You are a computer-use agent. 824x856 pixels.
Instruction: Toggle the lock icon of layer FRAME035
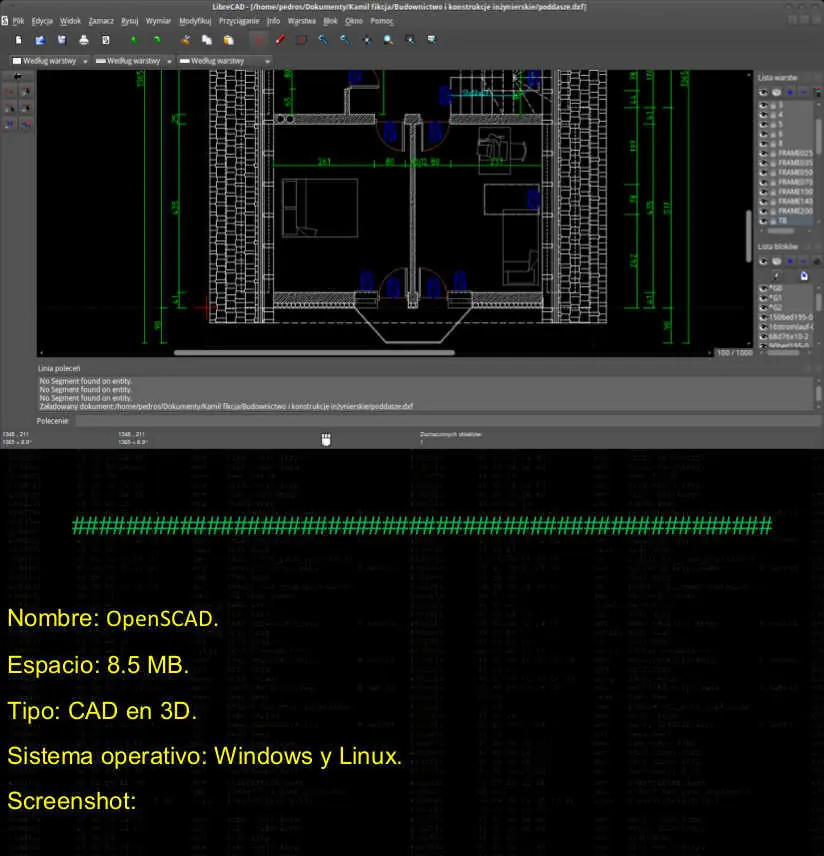pyautogui.click(x=773, y=163)
